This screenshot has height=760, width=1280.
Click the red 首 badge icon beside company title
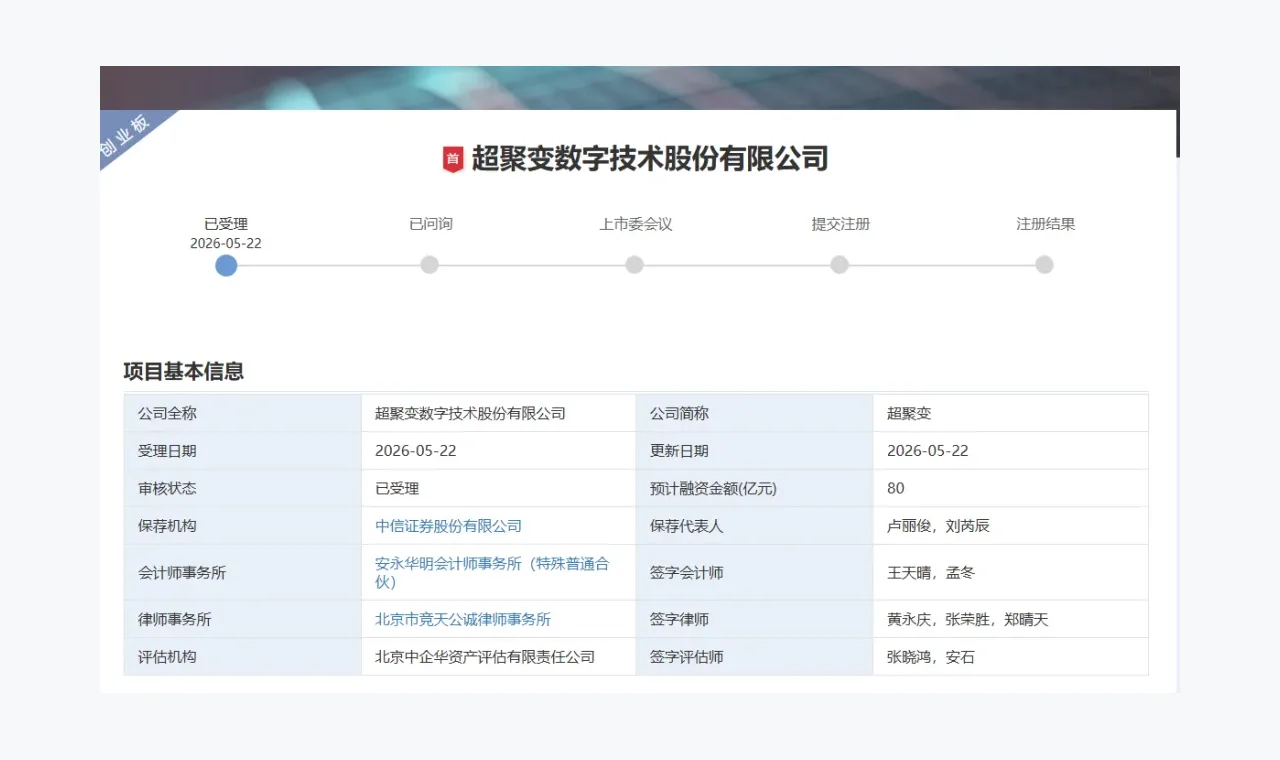pyautogui.click(x=453, y=159)
